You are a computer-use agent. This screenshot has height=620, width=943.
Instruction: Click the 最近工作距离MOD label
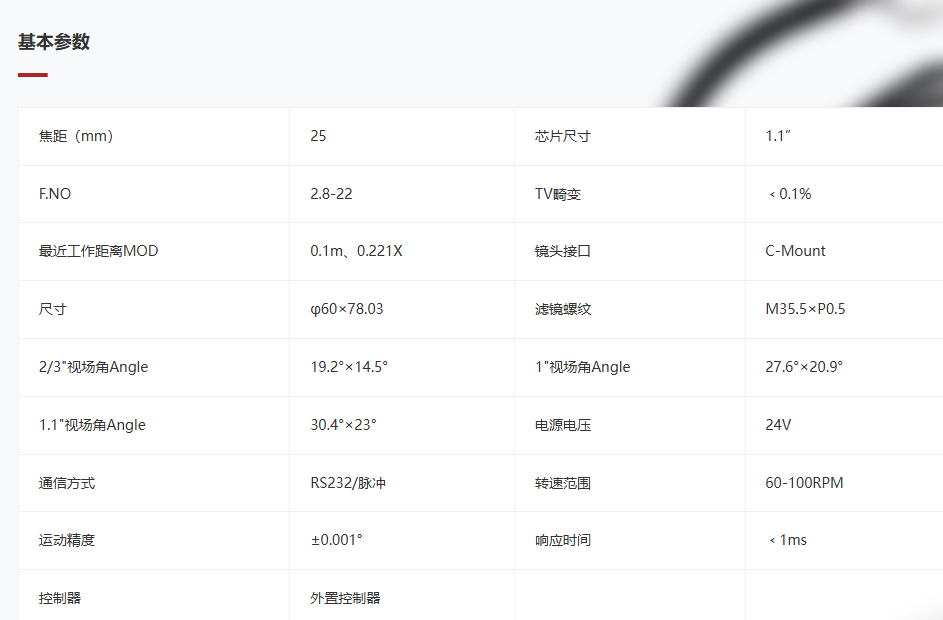point(98,251)
